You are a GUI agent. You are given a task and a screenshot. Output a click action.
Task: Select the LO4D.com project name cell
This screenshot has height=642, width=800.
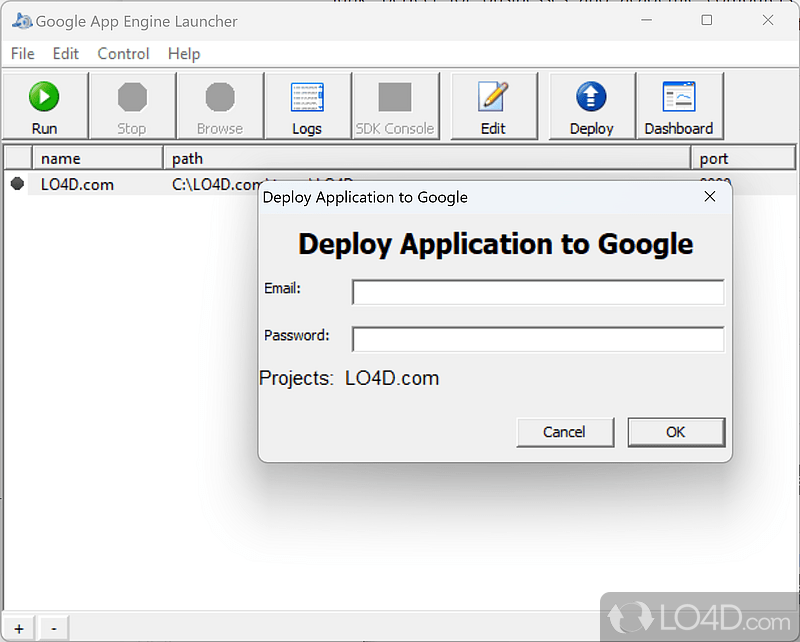pyautogui.click(x=78, y=184)
